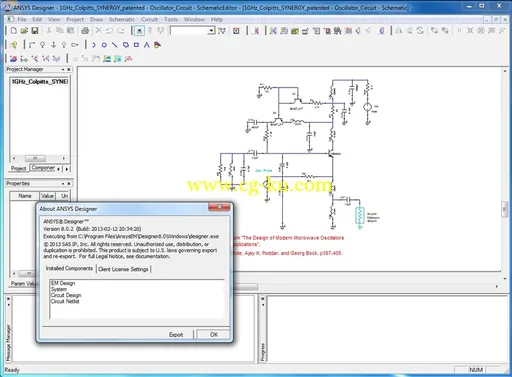Select the Draw Arc tool
This screenshot has width=512, height=377.
pos(94,45)
